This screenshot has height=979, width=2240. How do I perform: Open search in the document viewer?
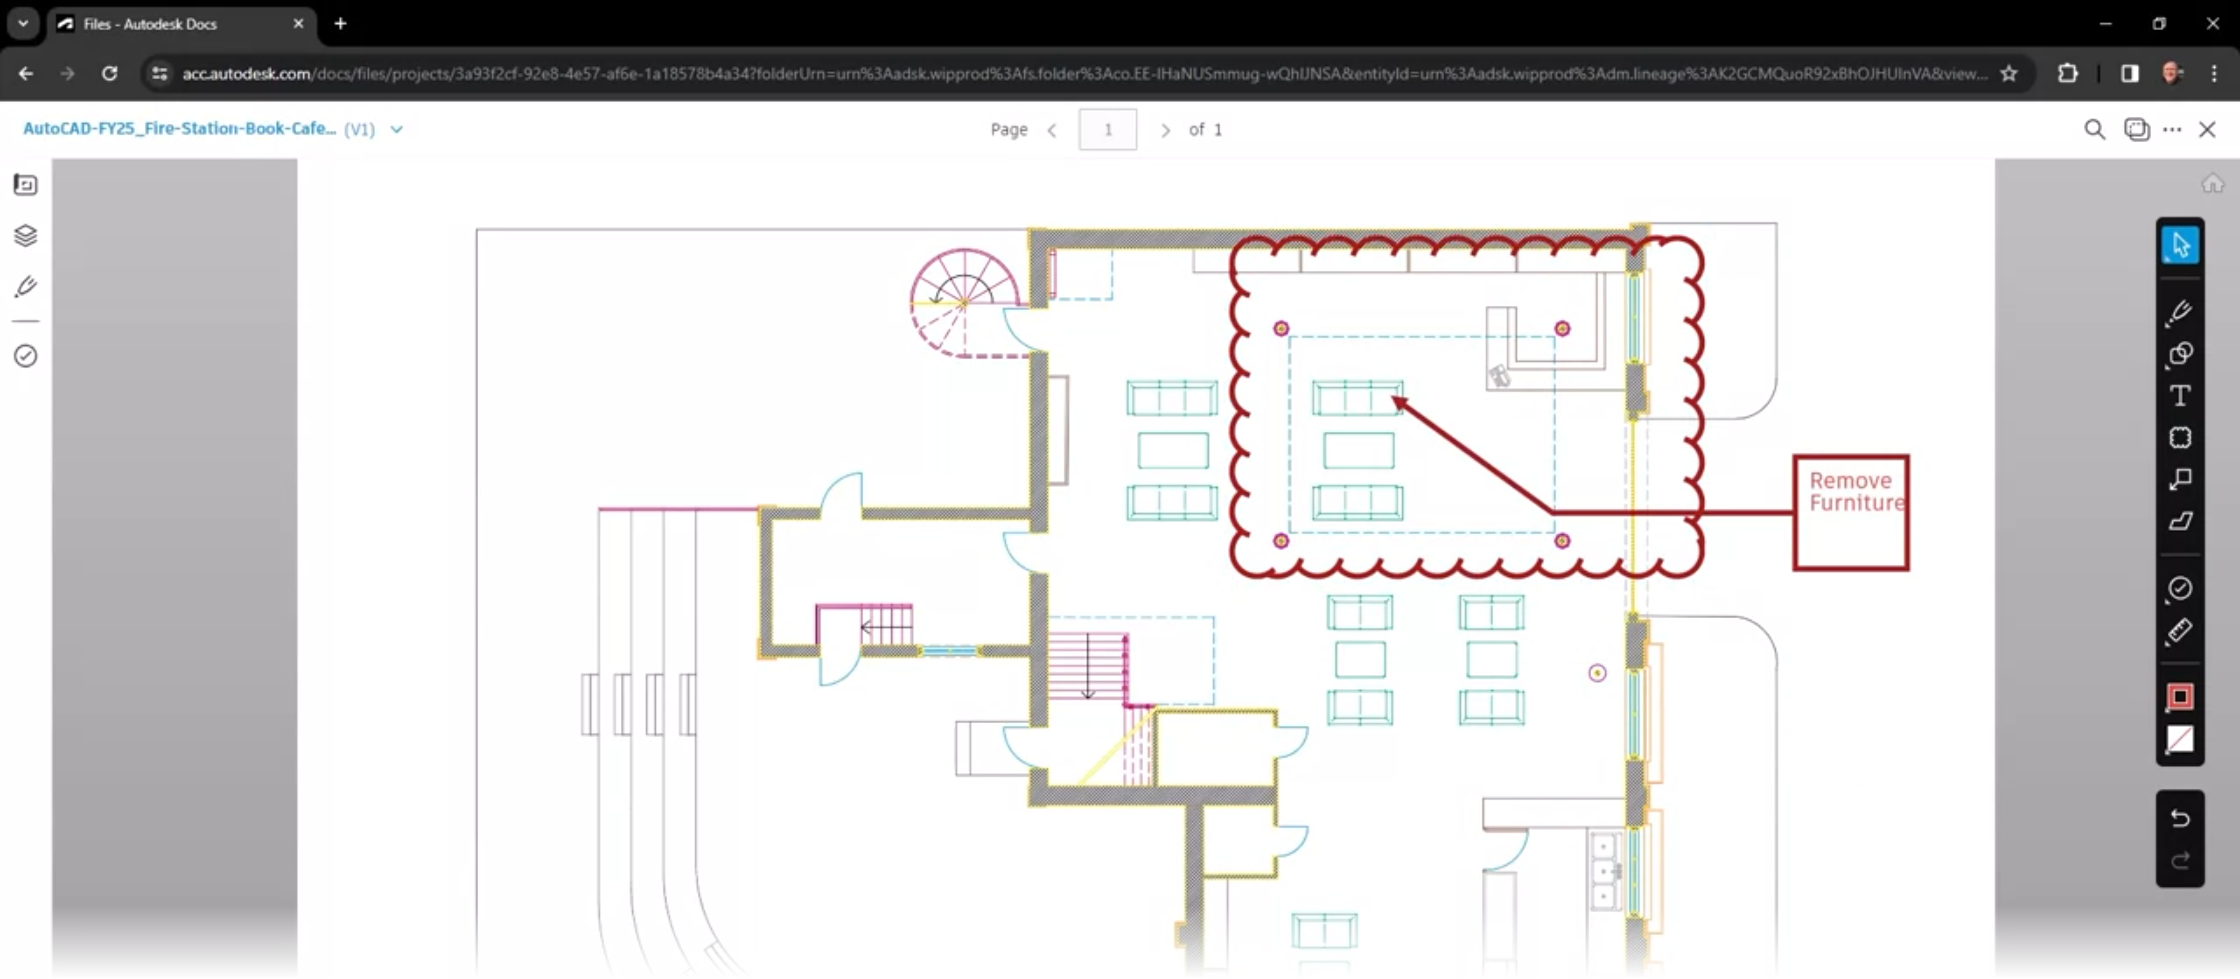(2093, 129)
